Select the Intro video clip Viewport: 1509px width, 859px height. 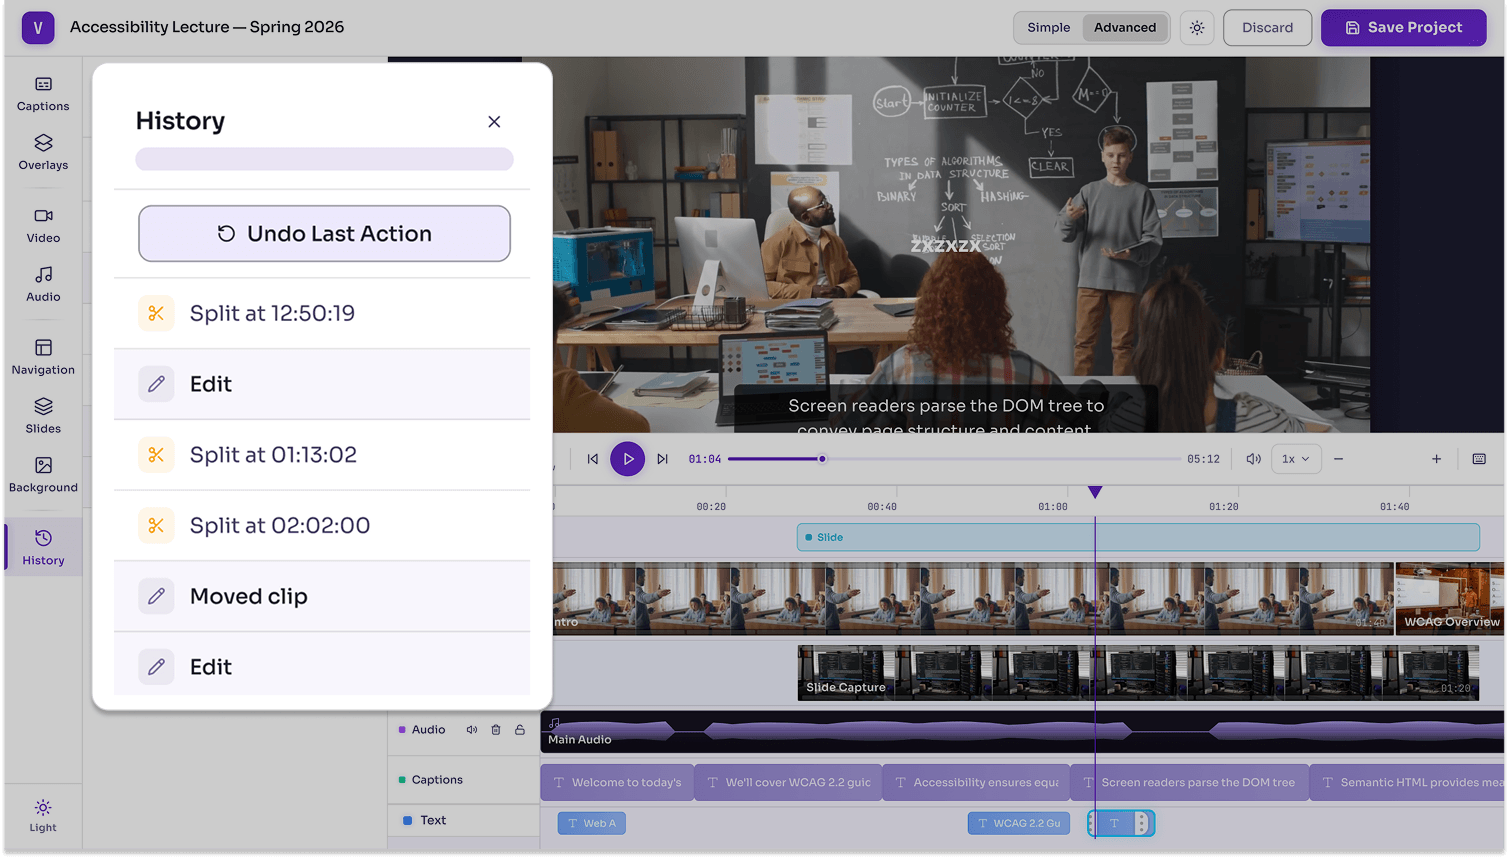click(972, 598)
